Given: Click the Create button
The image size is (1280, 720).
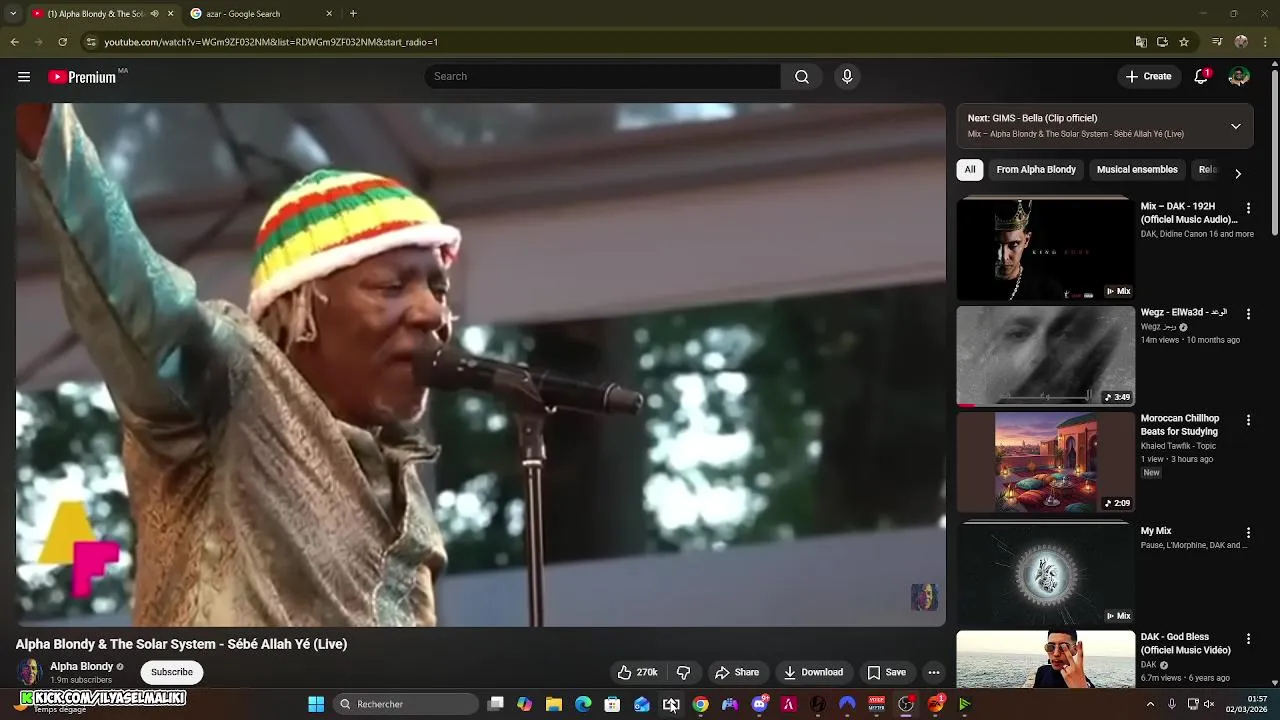Looking at the screenshot, I should coord(1148,77).
